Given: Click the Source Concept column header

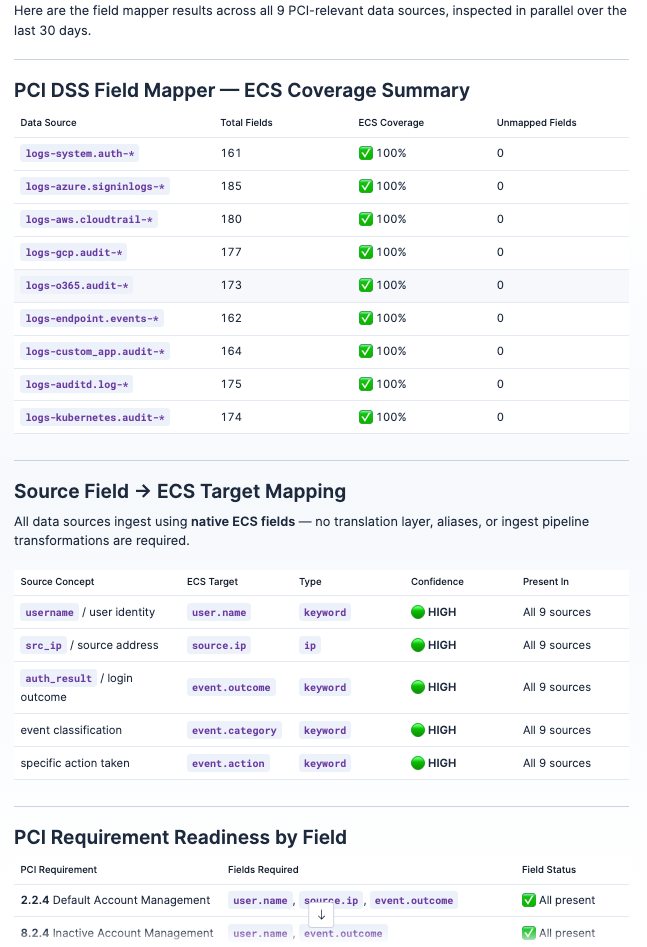Looking at the screenshot, I should 57,582.
